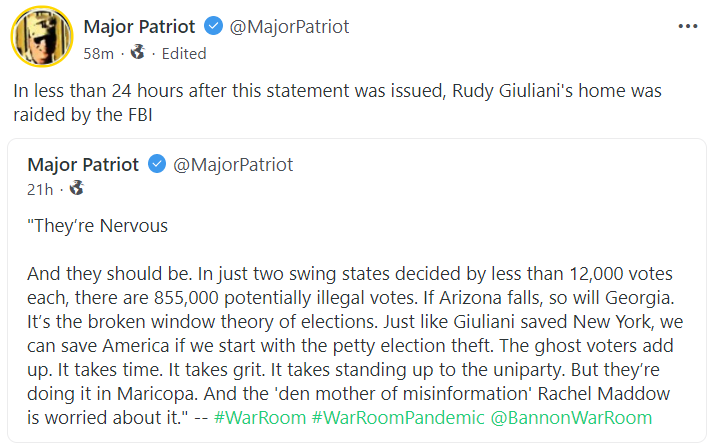Click the verified badge beside the top author name

coord(213,27)
